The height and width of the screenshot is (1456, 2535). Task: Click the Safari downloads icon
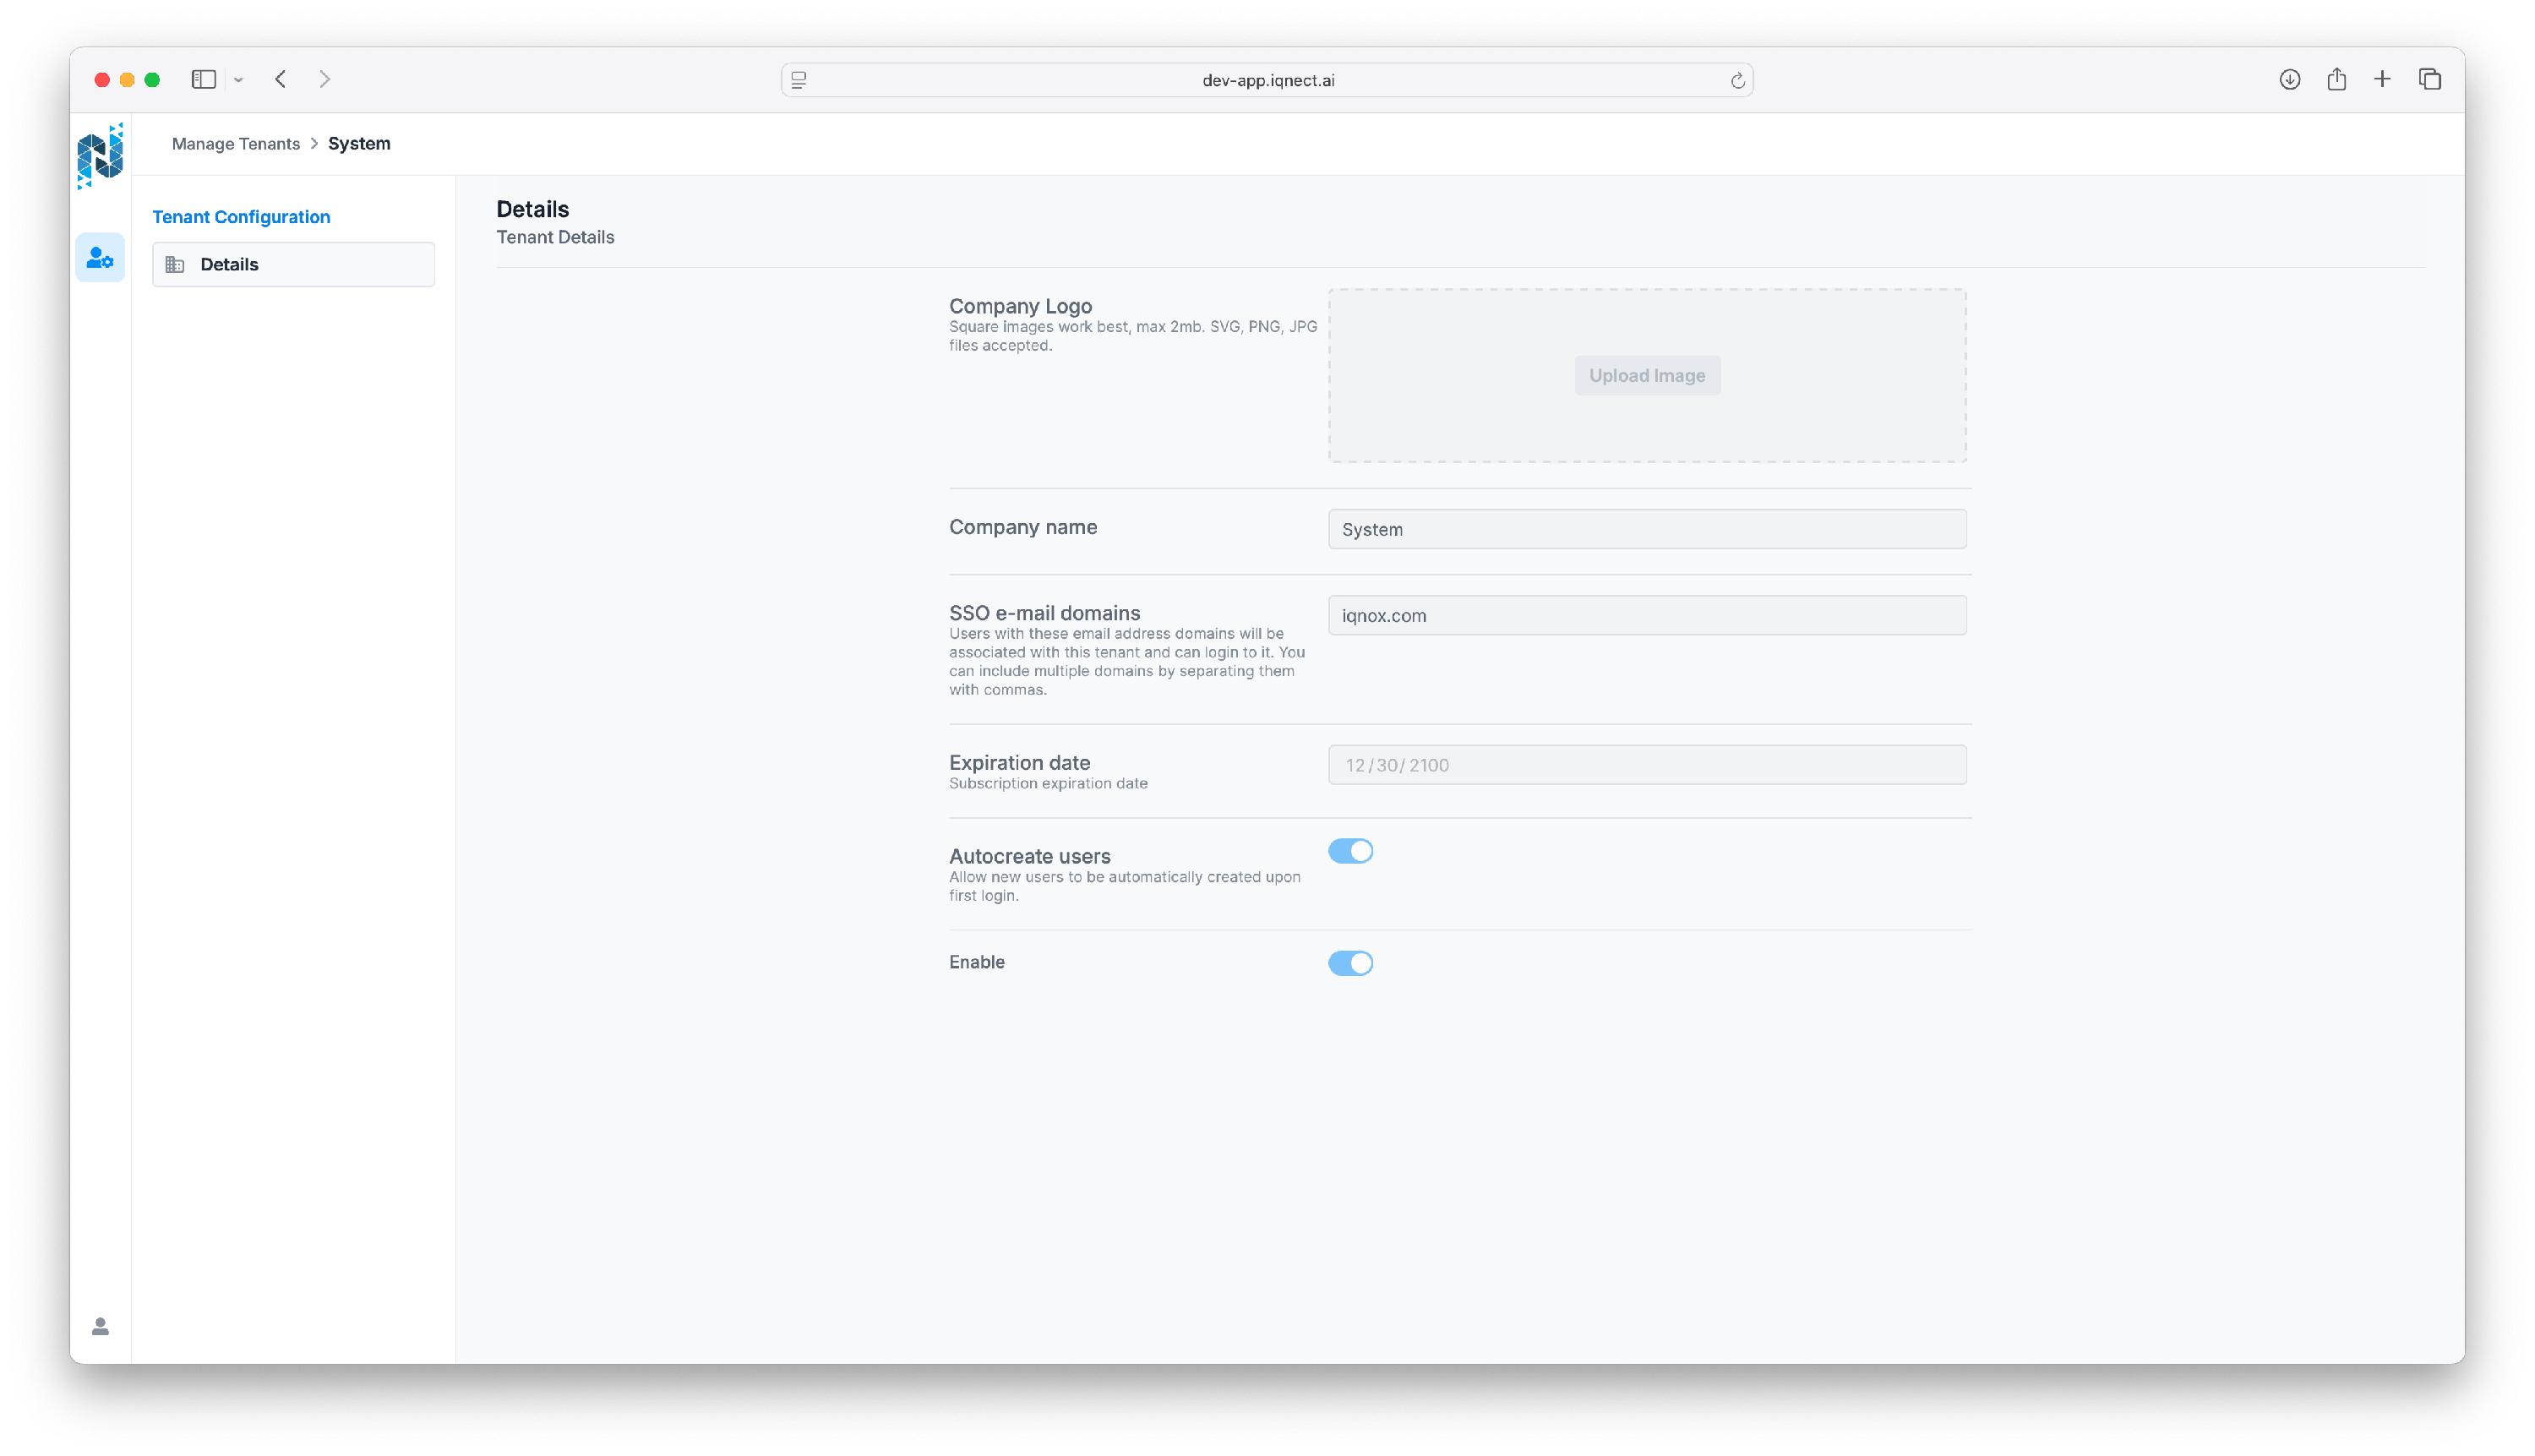coord(2289,79)
